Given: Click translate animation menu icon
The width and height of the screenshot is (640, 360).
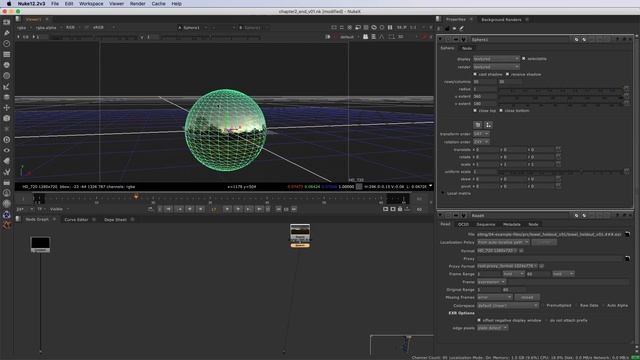Looking at the screenshot, I should click(x=558, y=149).
